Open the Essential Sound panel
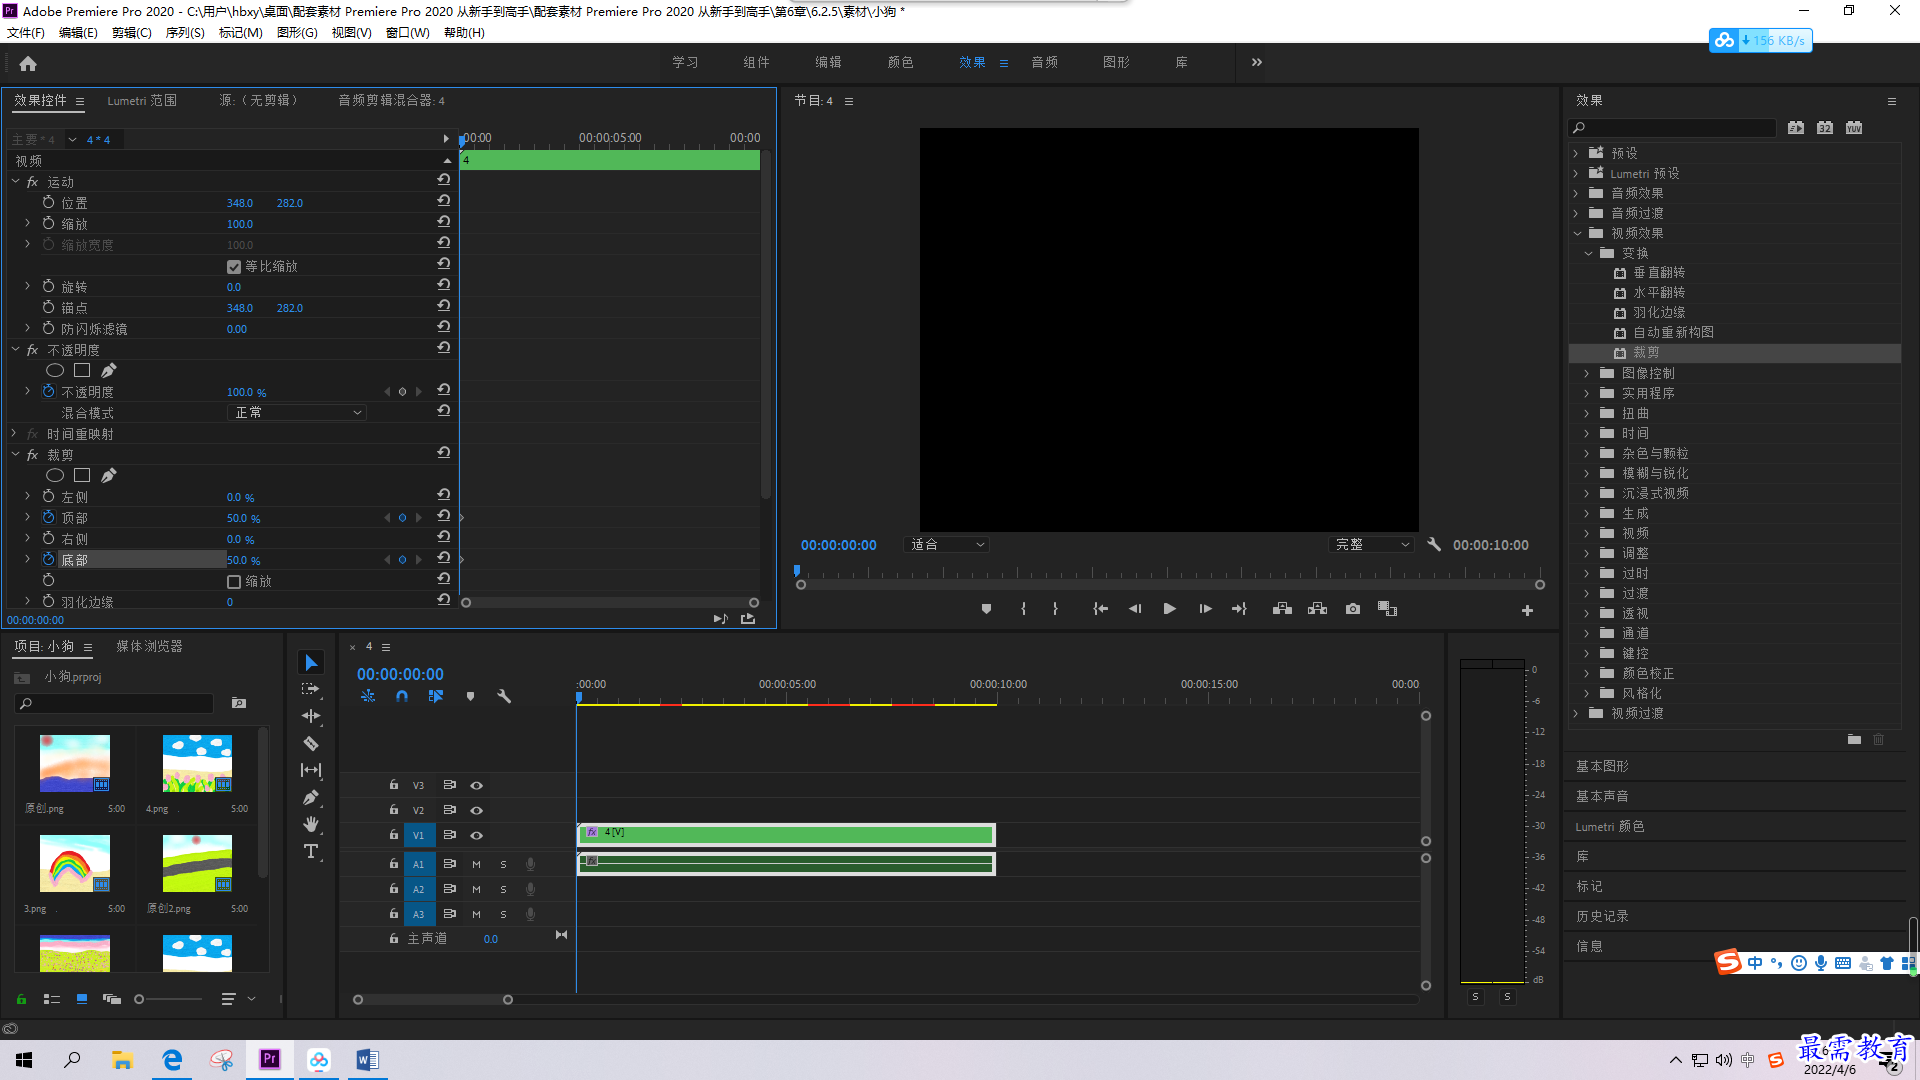This screenshot has width=1920, height=1080. click(x=1602, y=796)
